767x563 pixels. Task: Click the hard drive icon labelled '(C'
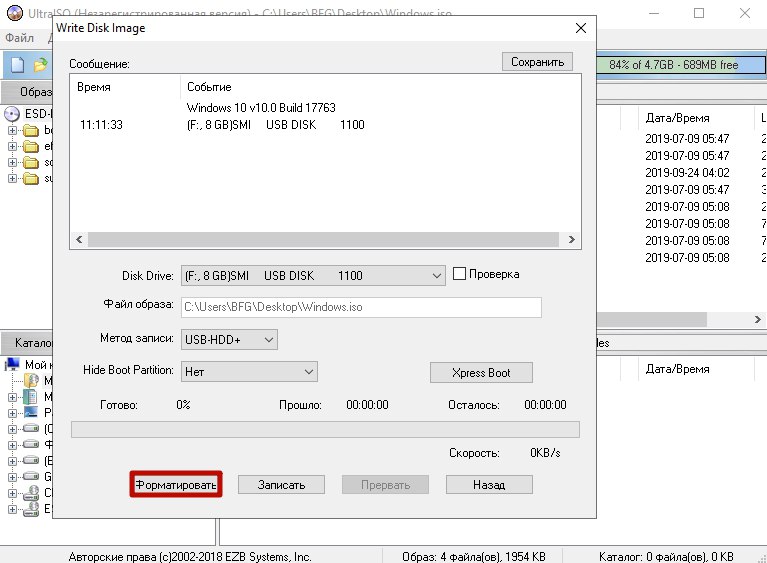[x=31, y=428]
